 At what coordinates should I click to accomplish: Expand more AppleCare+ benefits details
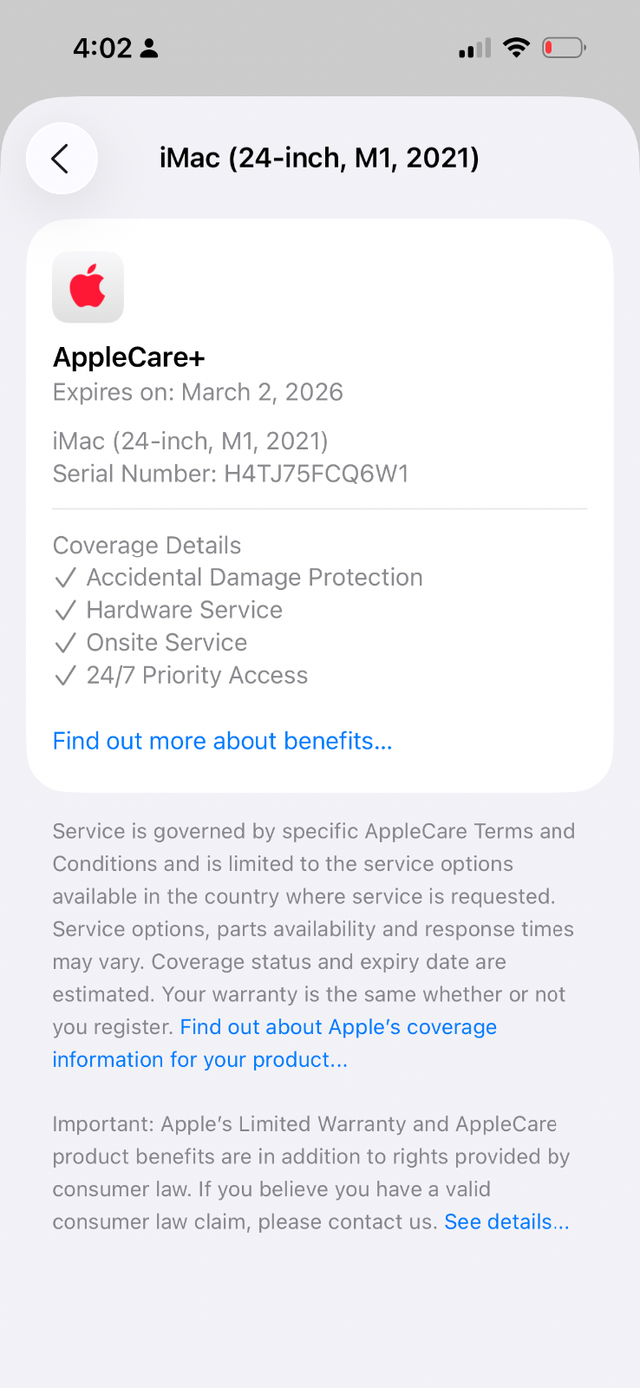(221, 741)
